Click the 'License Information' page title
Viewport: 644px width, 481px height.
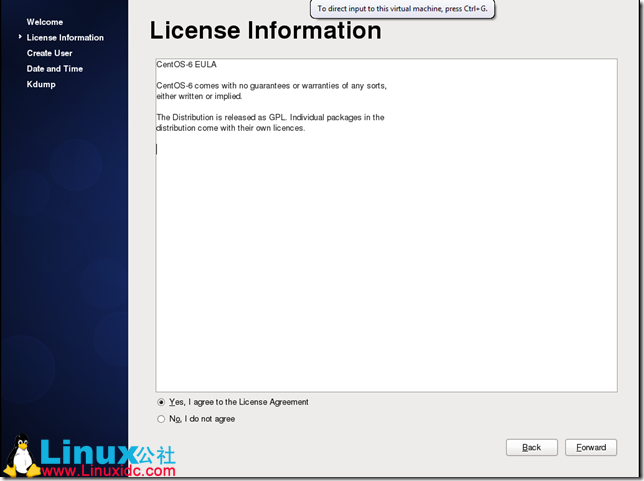[265, 31]
